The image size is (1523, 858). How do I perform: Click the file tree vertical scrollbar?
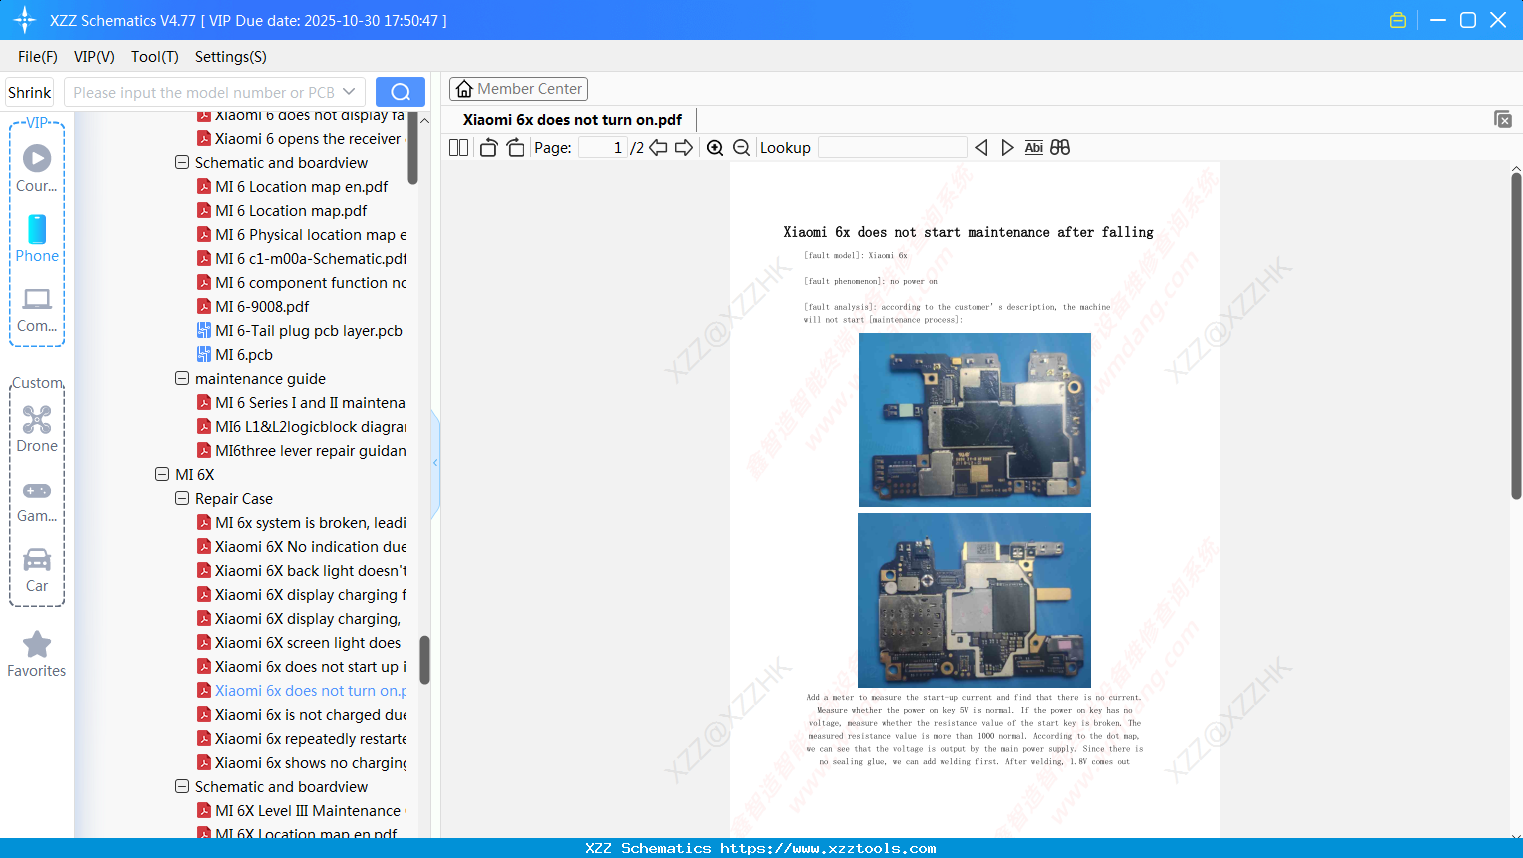424,660
